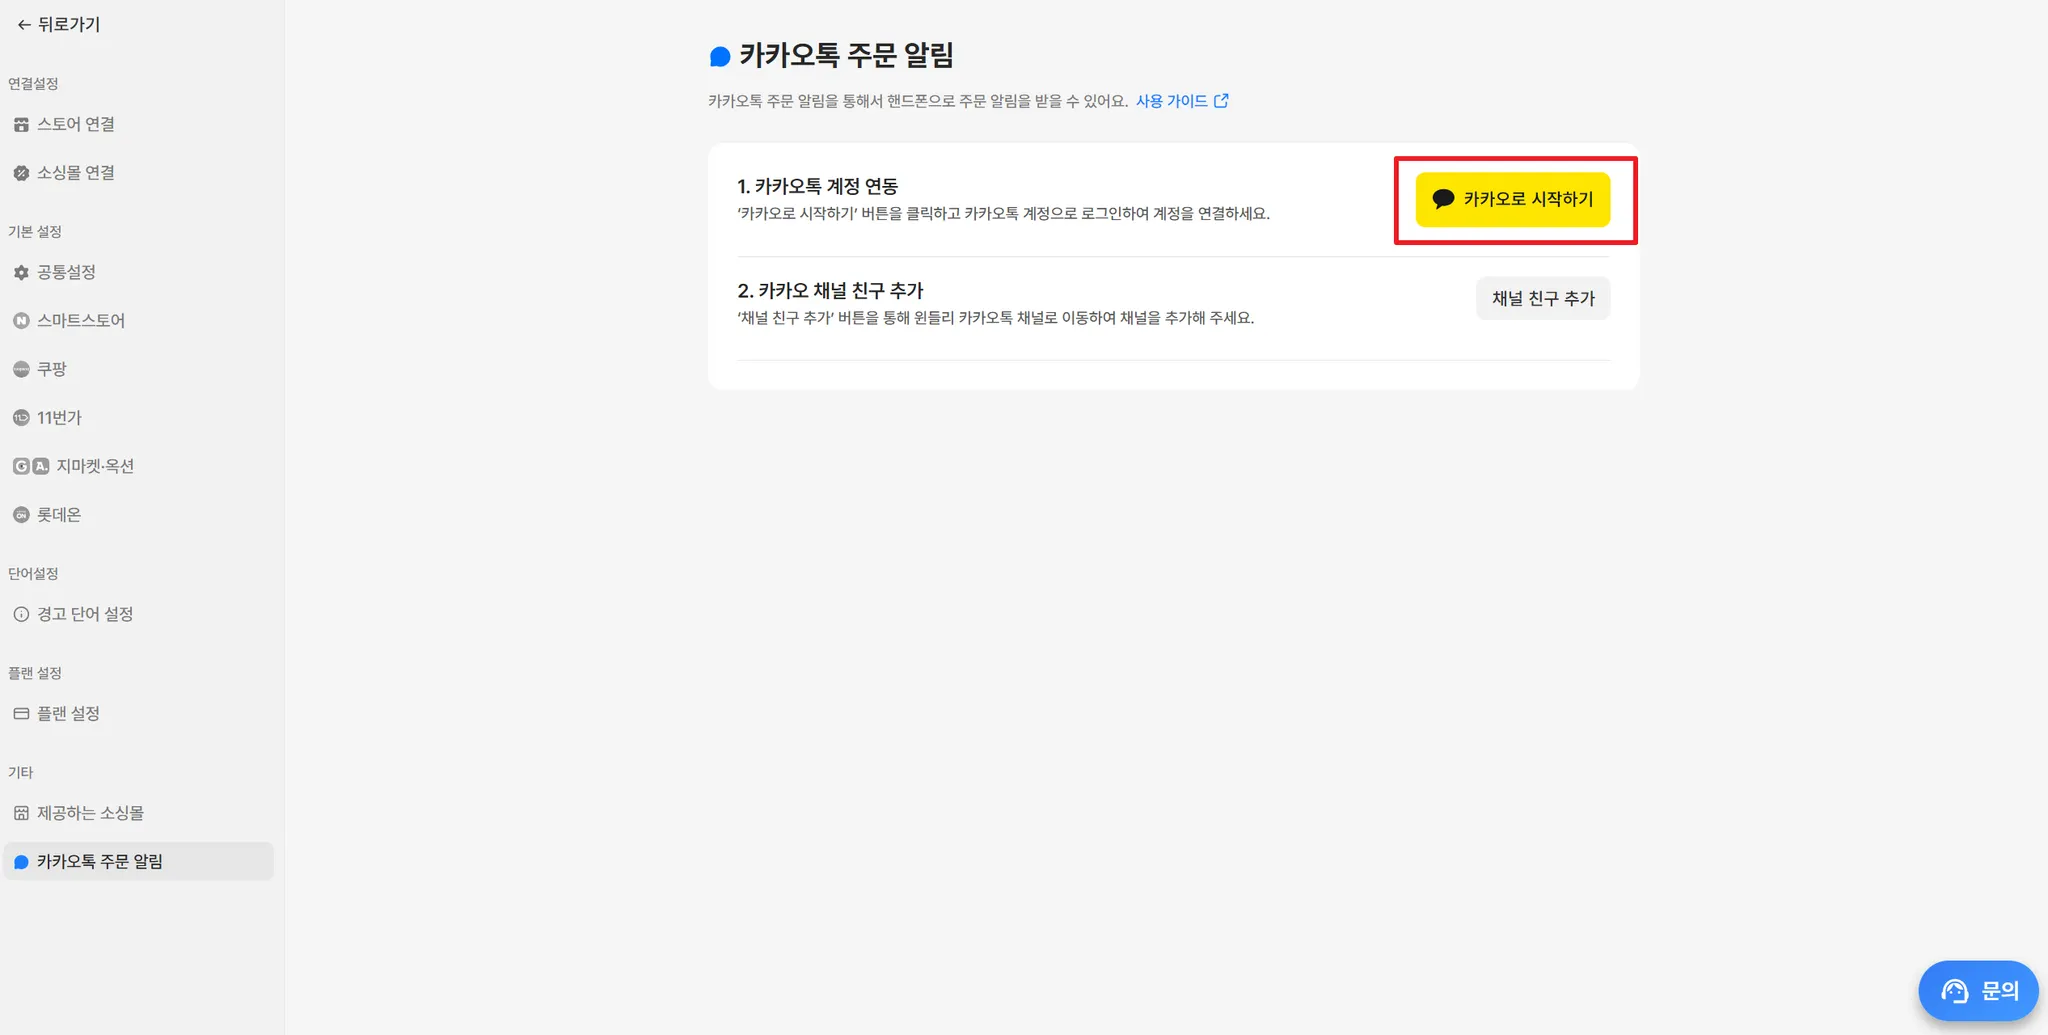Click the card icon beside 플랜 설정
This screenshot has height=1035, width=2048.
pos(21,714)
